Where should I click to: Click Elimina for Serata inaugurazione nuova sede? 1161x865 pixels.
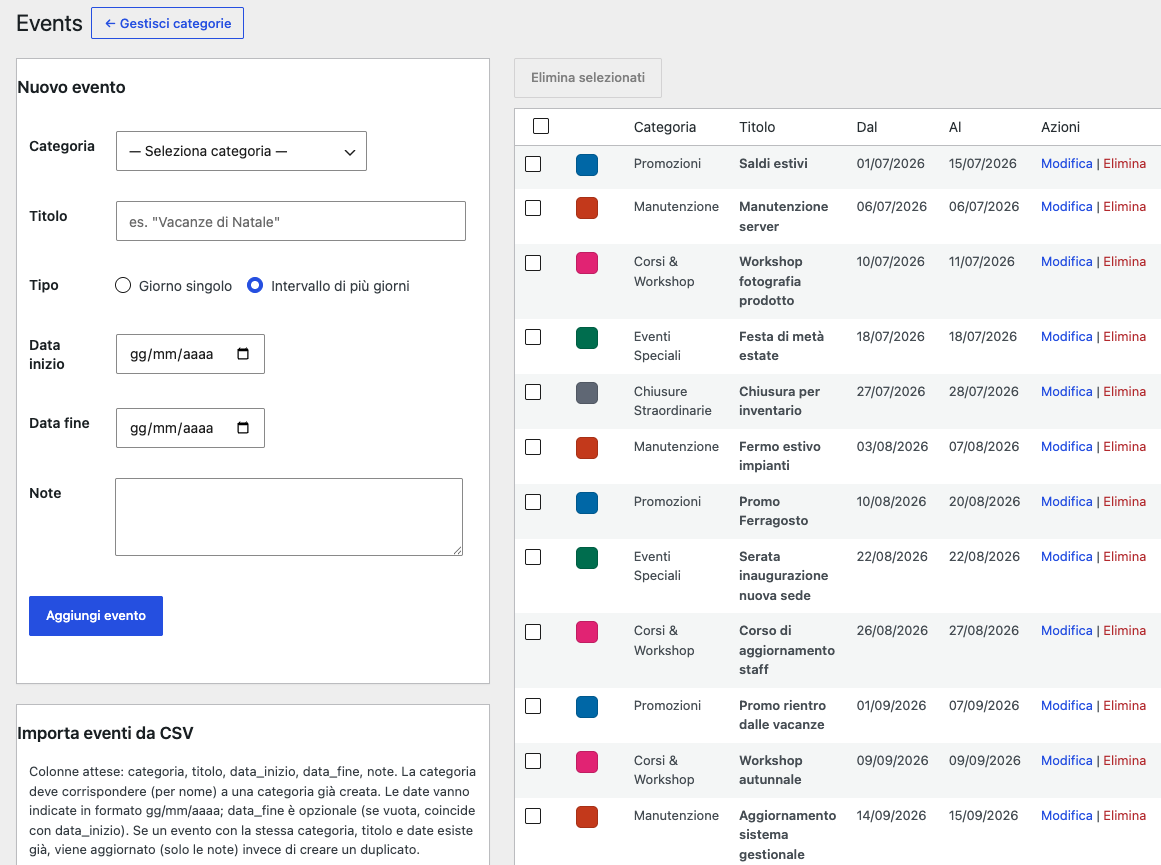tap(1124, 556)
